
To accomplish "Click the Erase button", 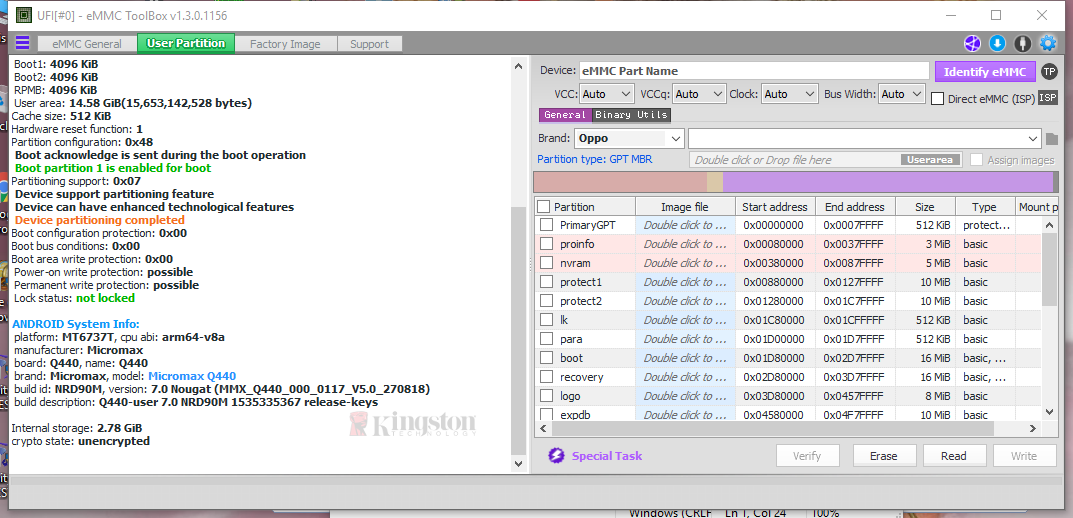I will [883, 456].
